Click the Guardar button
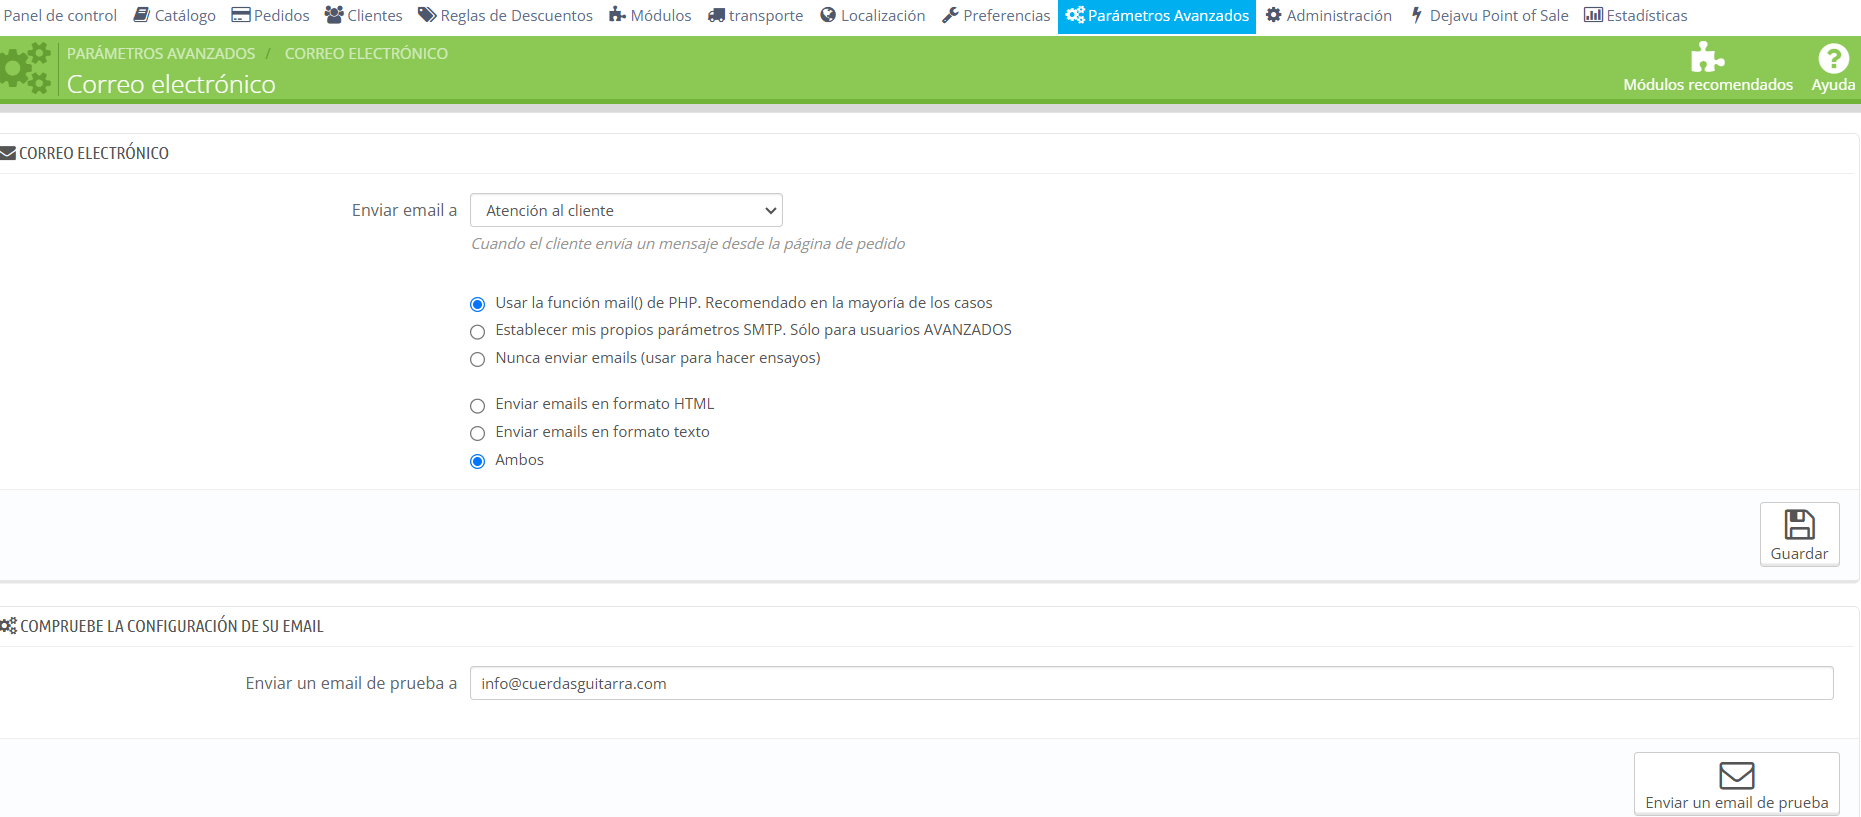The image size is (1861, 817). [1799, 534]
